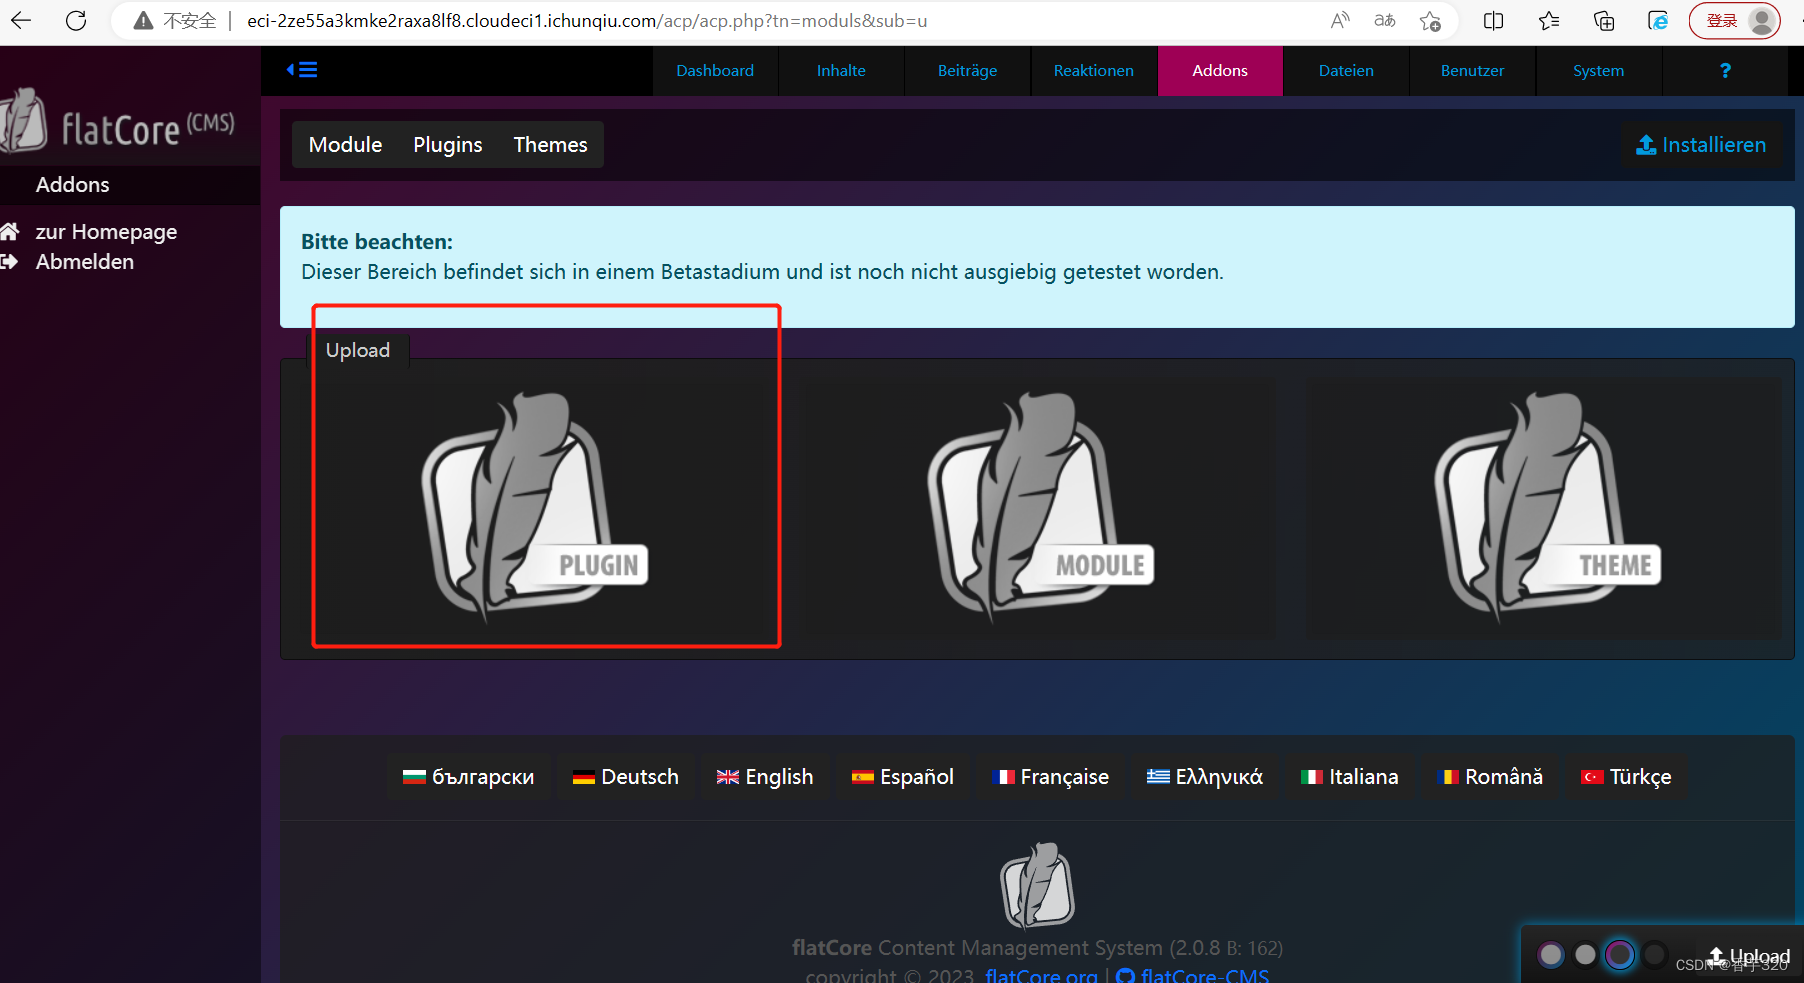Collapse the sidebar with the toggle icon
1804x983 pixels.
tap(302, 70)
